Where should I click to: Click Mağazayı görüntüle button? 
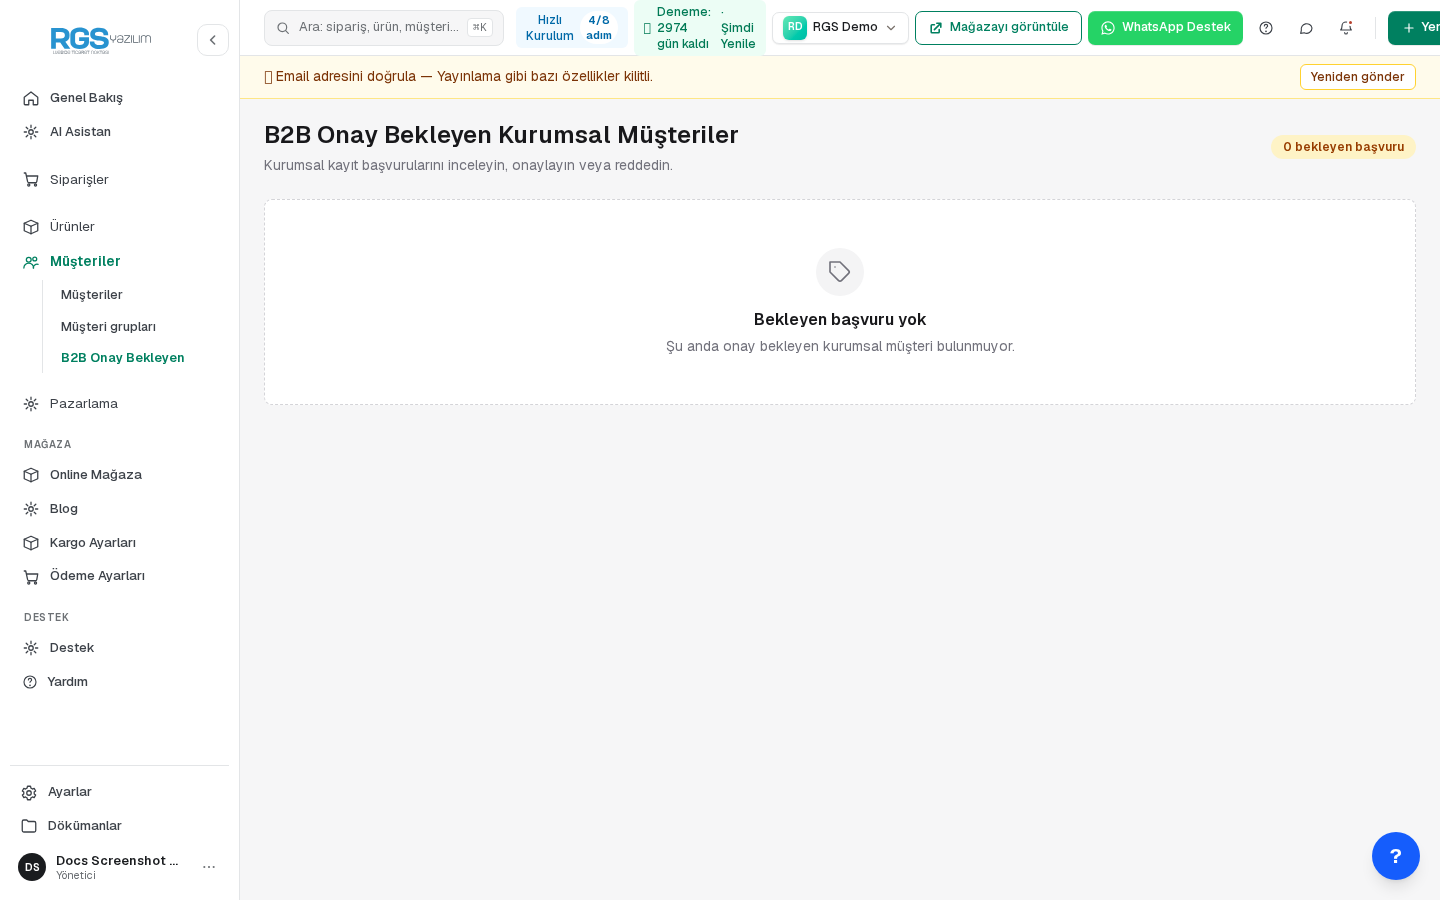(x=998, y=28)
